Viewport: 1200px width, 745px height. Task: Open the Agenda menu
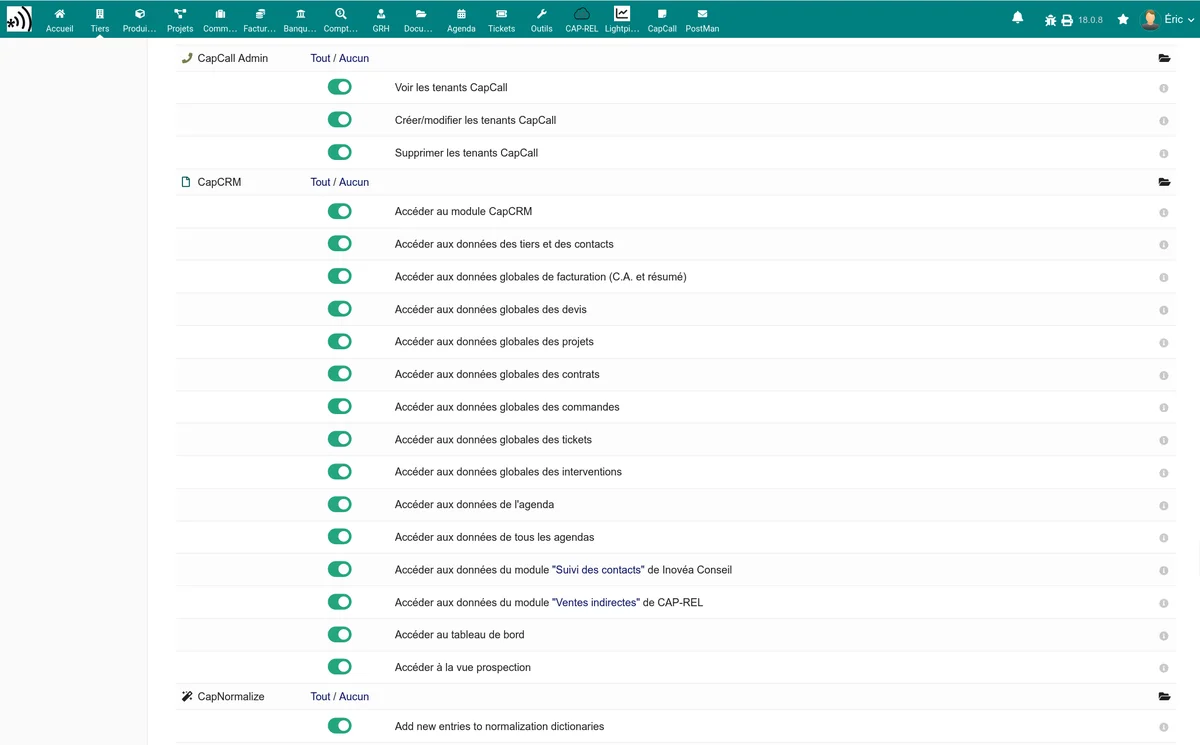pos(461,19)
